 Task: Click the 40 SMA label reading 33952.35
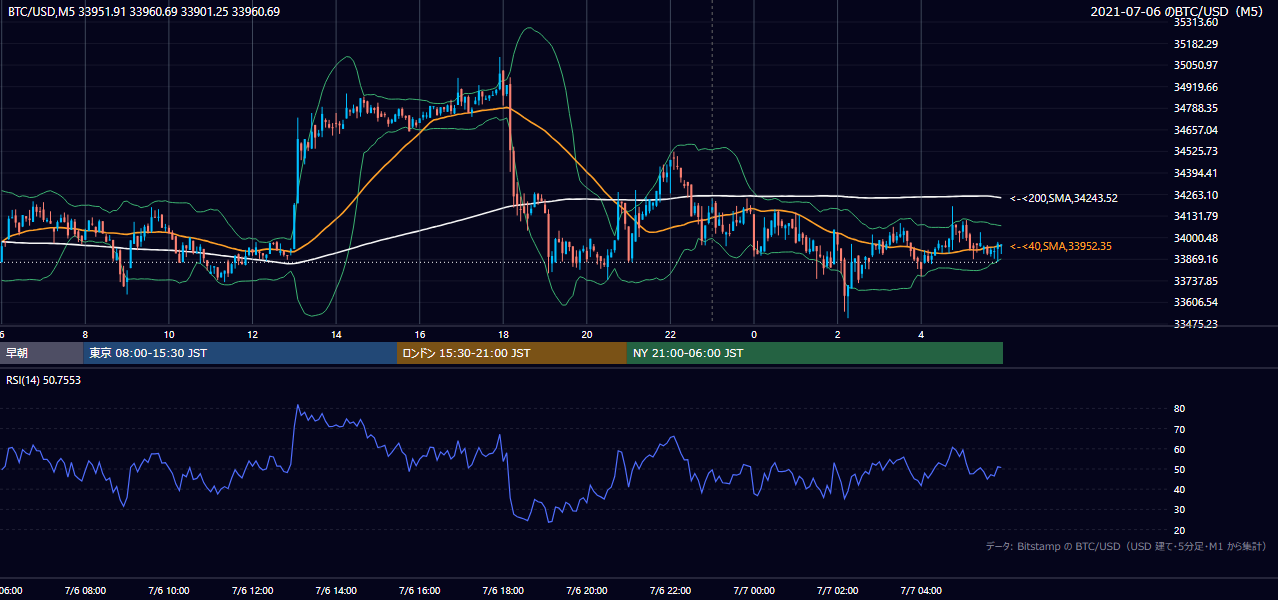click(1061, 246)
